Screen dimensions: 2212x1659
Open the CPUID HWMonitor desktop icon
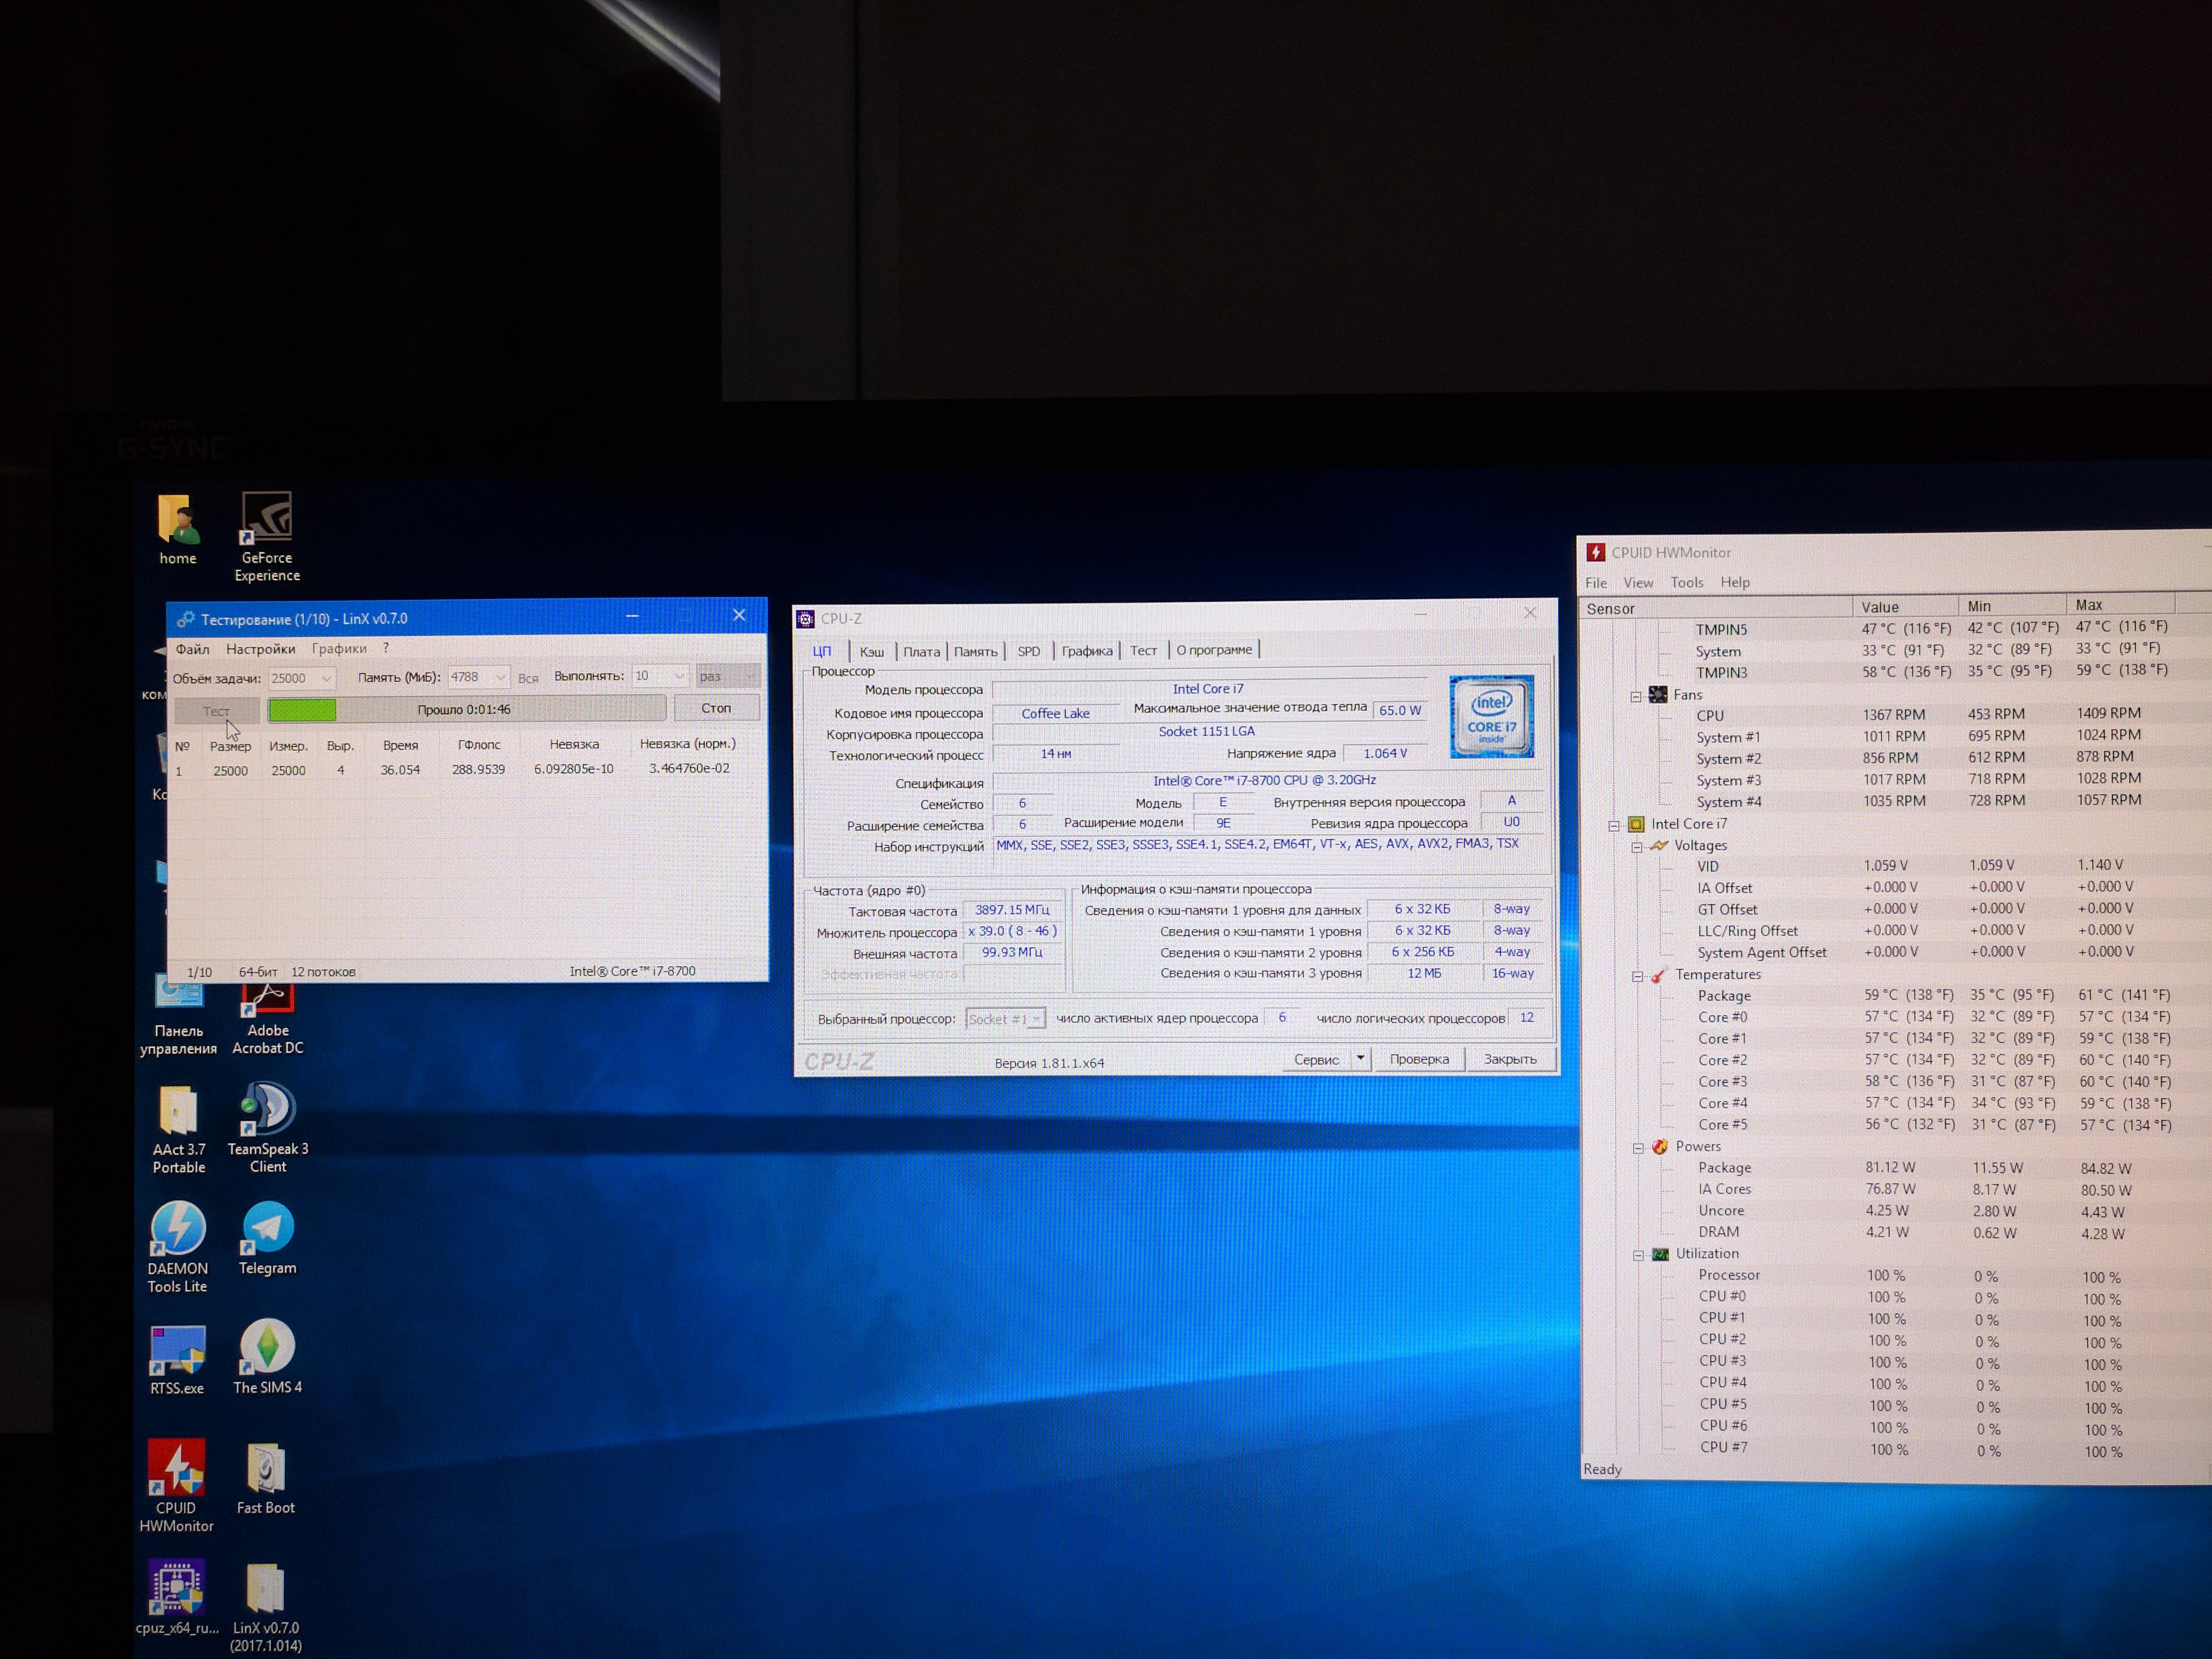click(x=177, y=1468)
